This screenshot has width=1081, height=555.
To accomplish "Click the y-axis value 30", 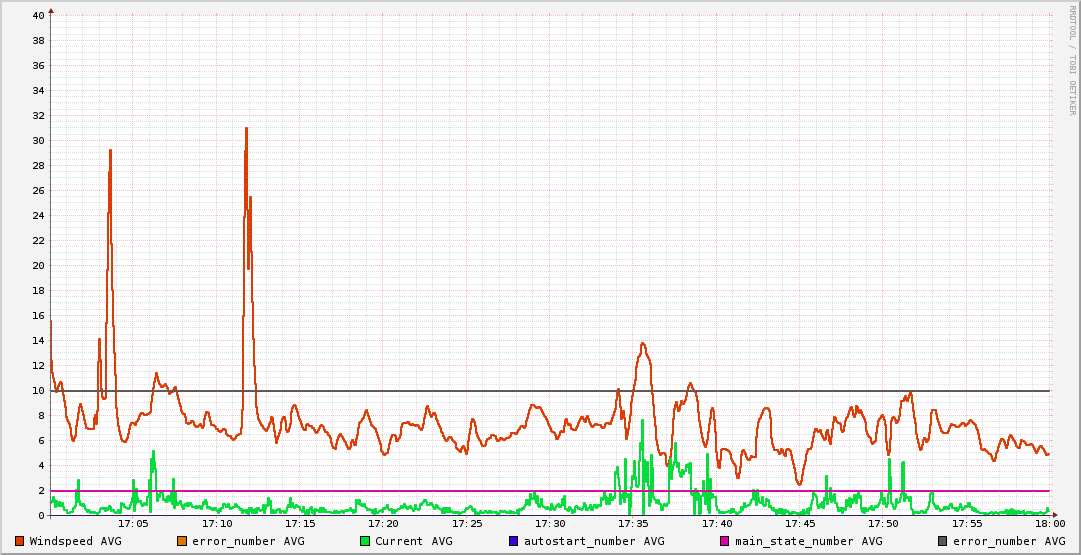I will coord(39,141).
